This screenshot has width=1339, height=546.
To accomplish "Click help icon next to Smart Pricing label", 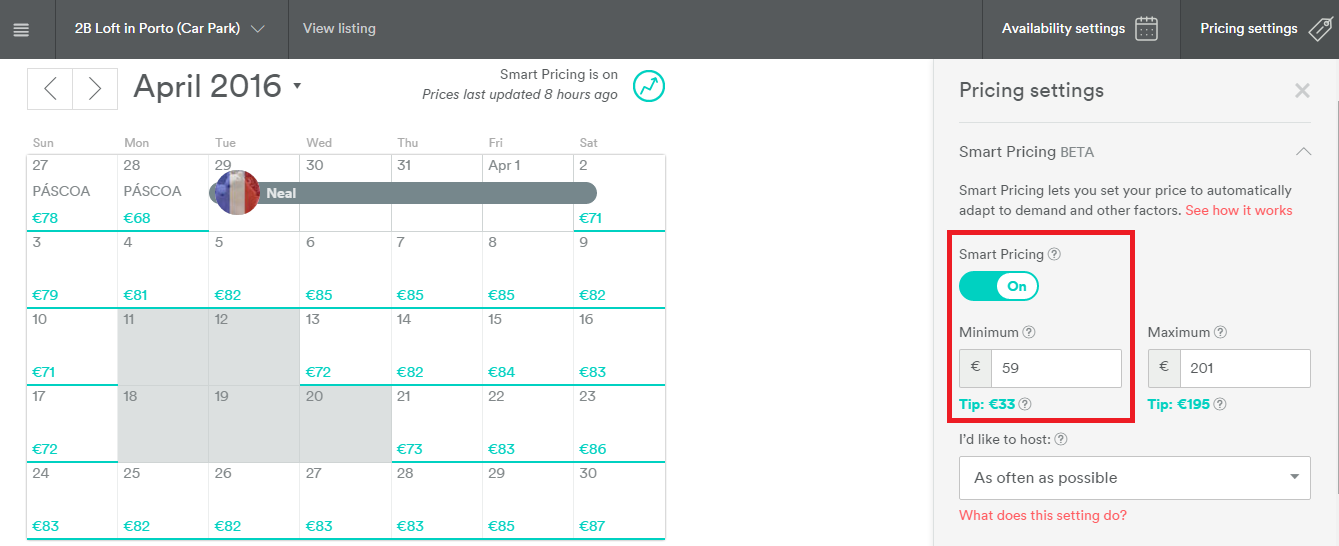I will pos(1054,254).
